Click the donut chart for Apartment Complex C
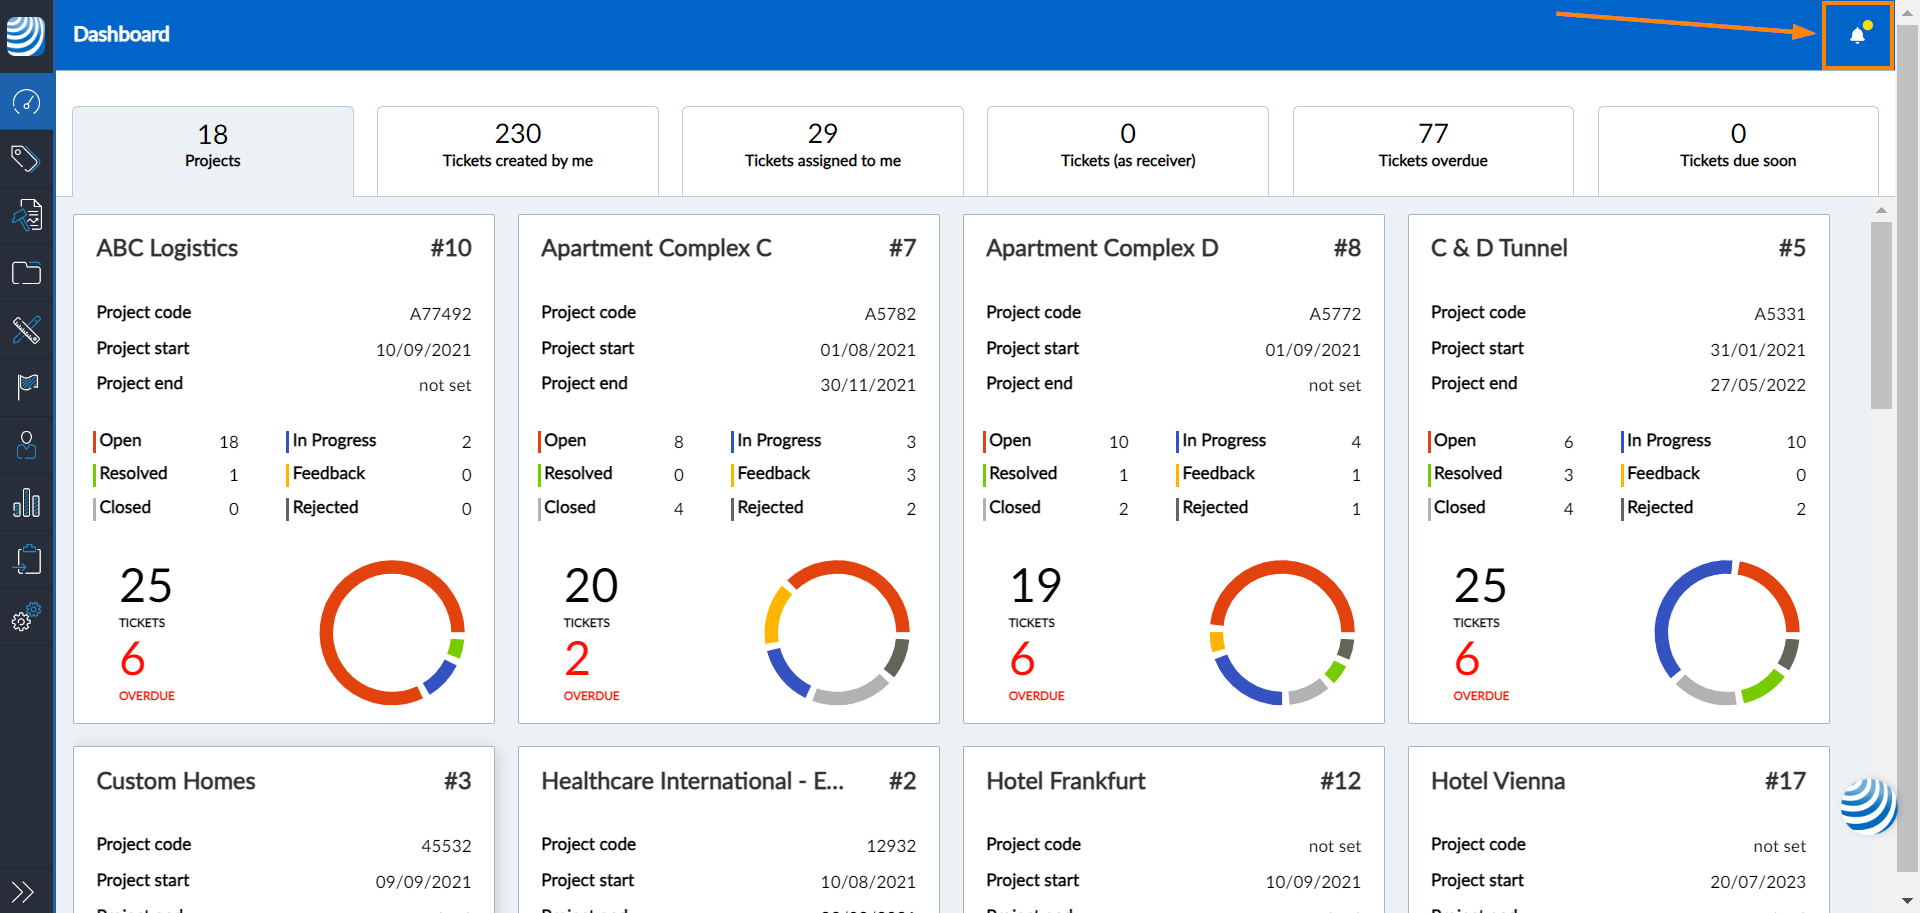 837,632
